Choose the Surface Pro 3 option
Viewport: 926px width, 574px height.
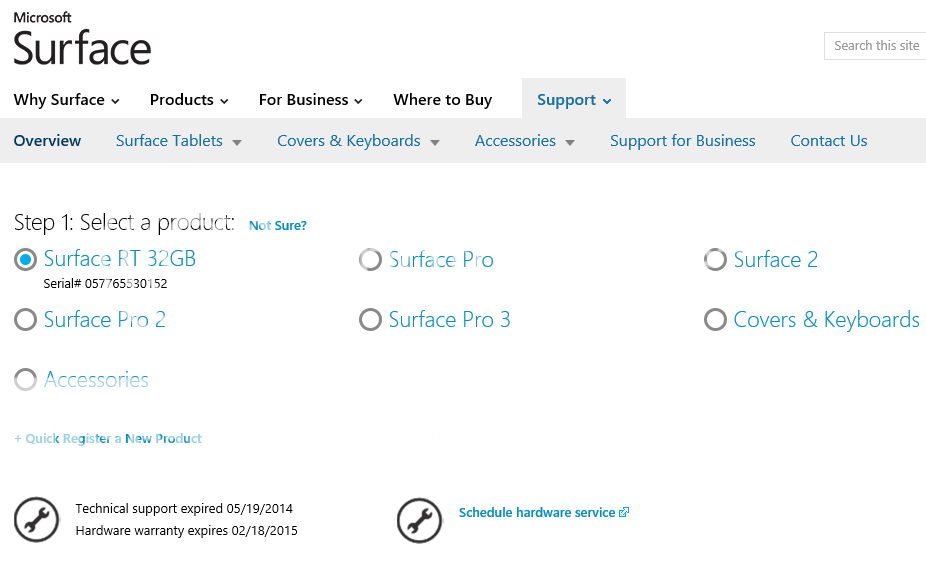[370, 320]
